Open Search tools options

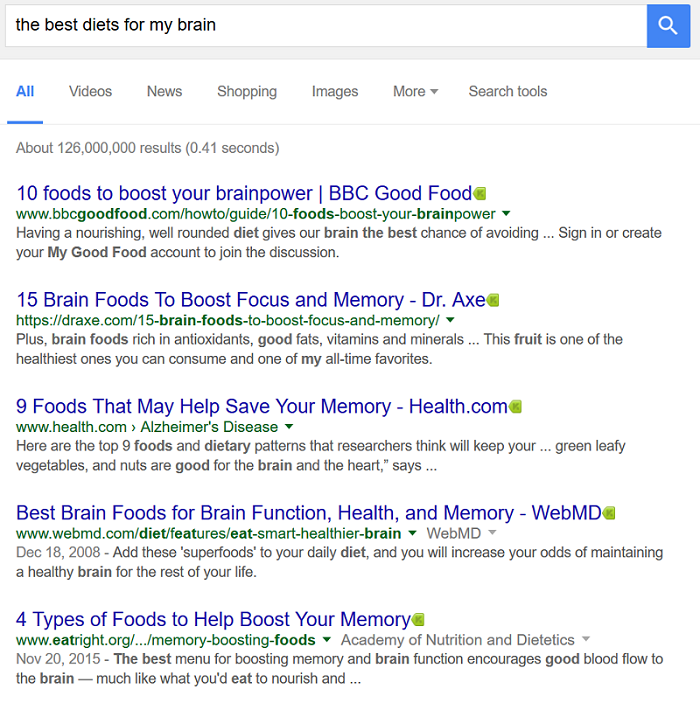[x=508, y=91]
